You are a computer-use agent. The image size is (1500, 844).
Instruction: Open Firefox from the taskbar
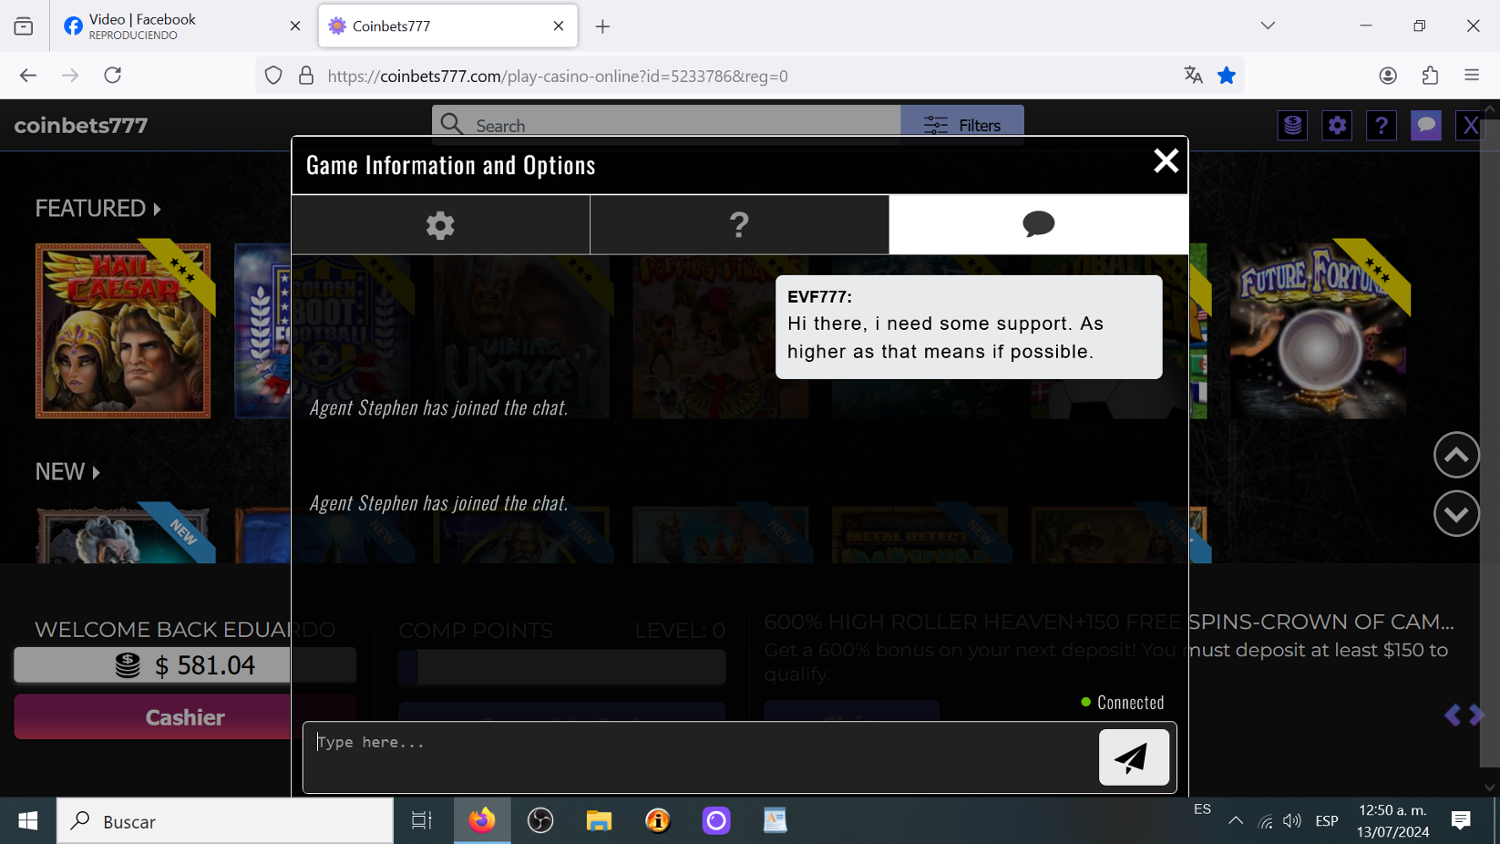click(x=482, y=821)
